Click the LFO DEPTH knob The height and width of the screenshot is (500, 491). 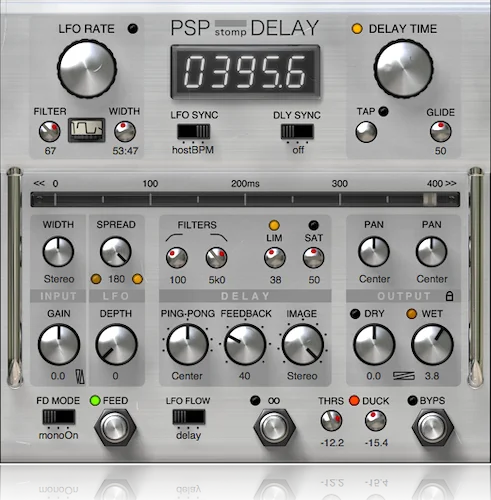pyautogui.click(x=116, y=345)
